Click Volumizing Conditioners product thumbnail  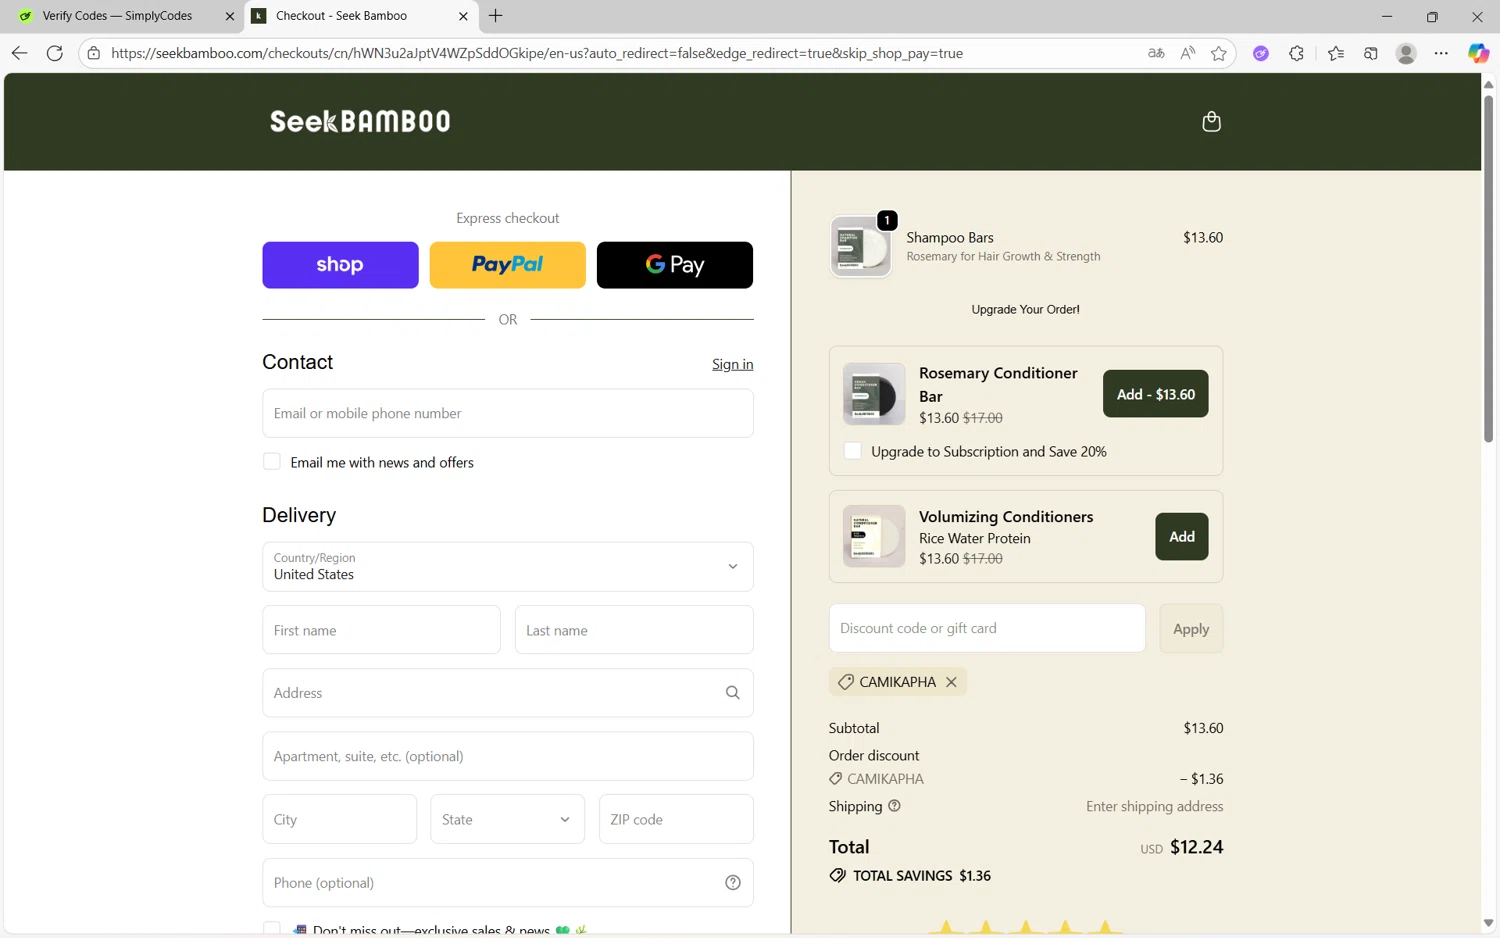[873, 536]
